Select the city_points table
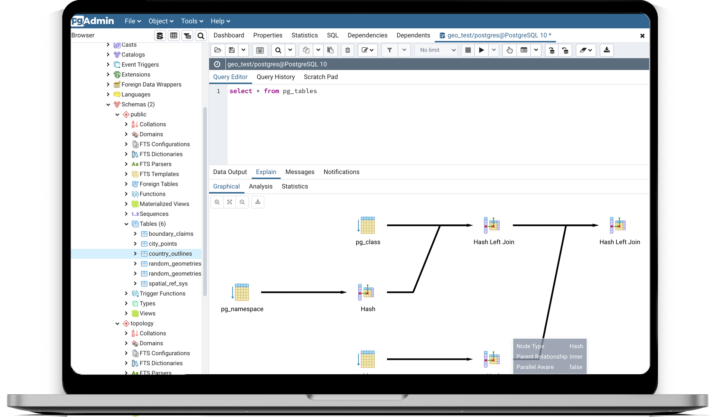The image size is (715, 417). coord(163,244)
